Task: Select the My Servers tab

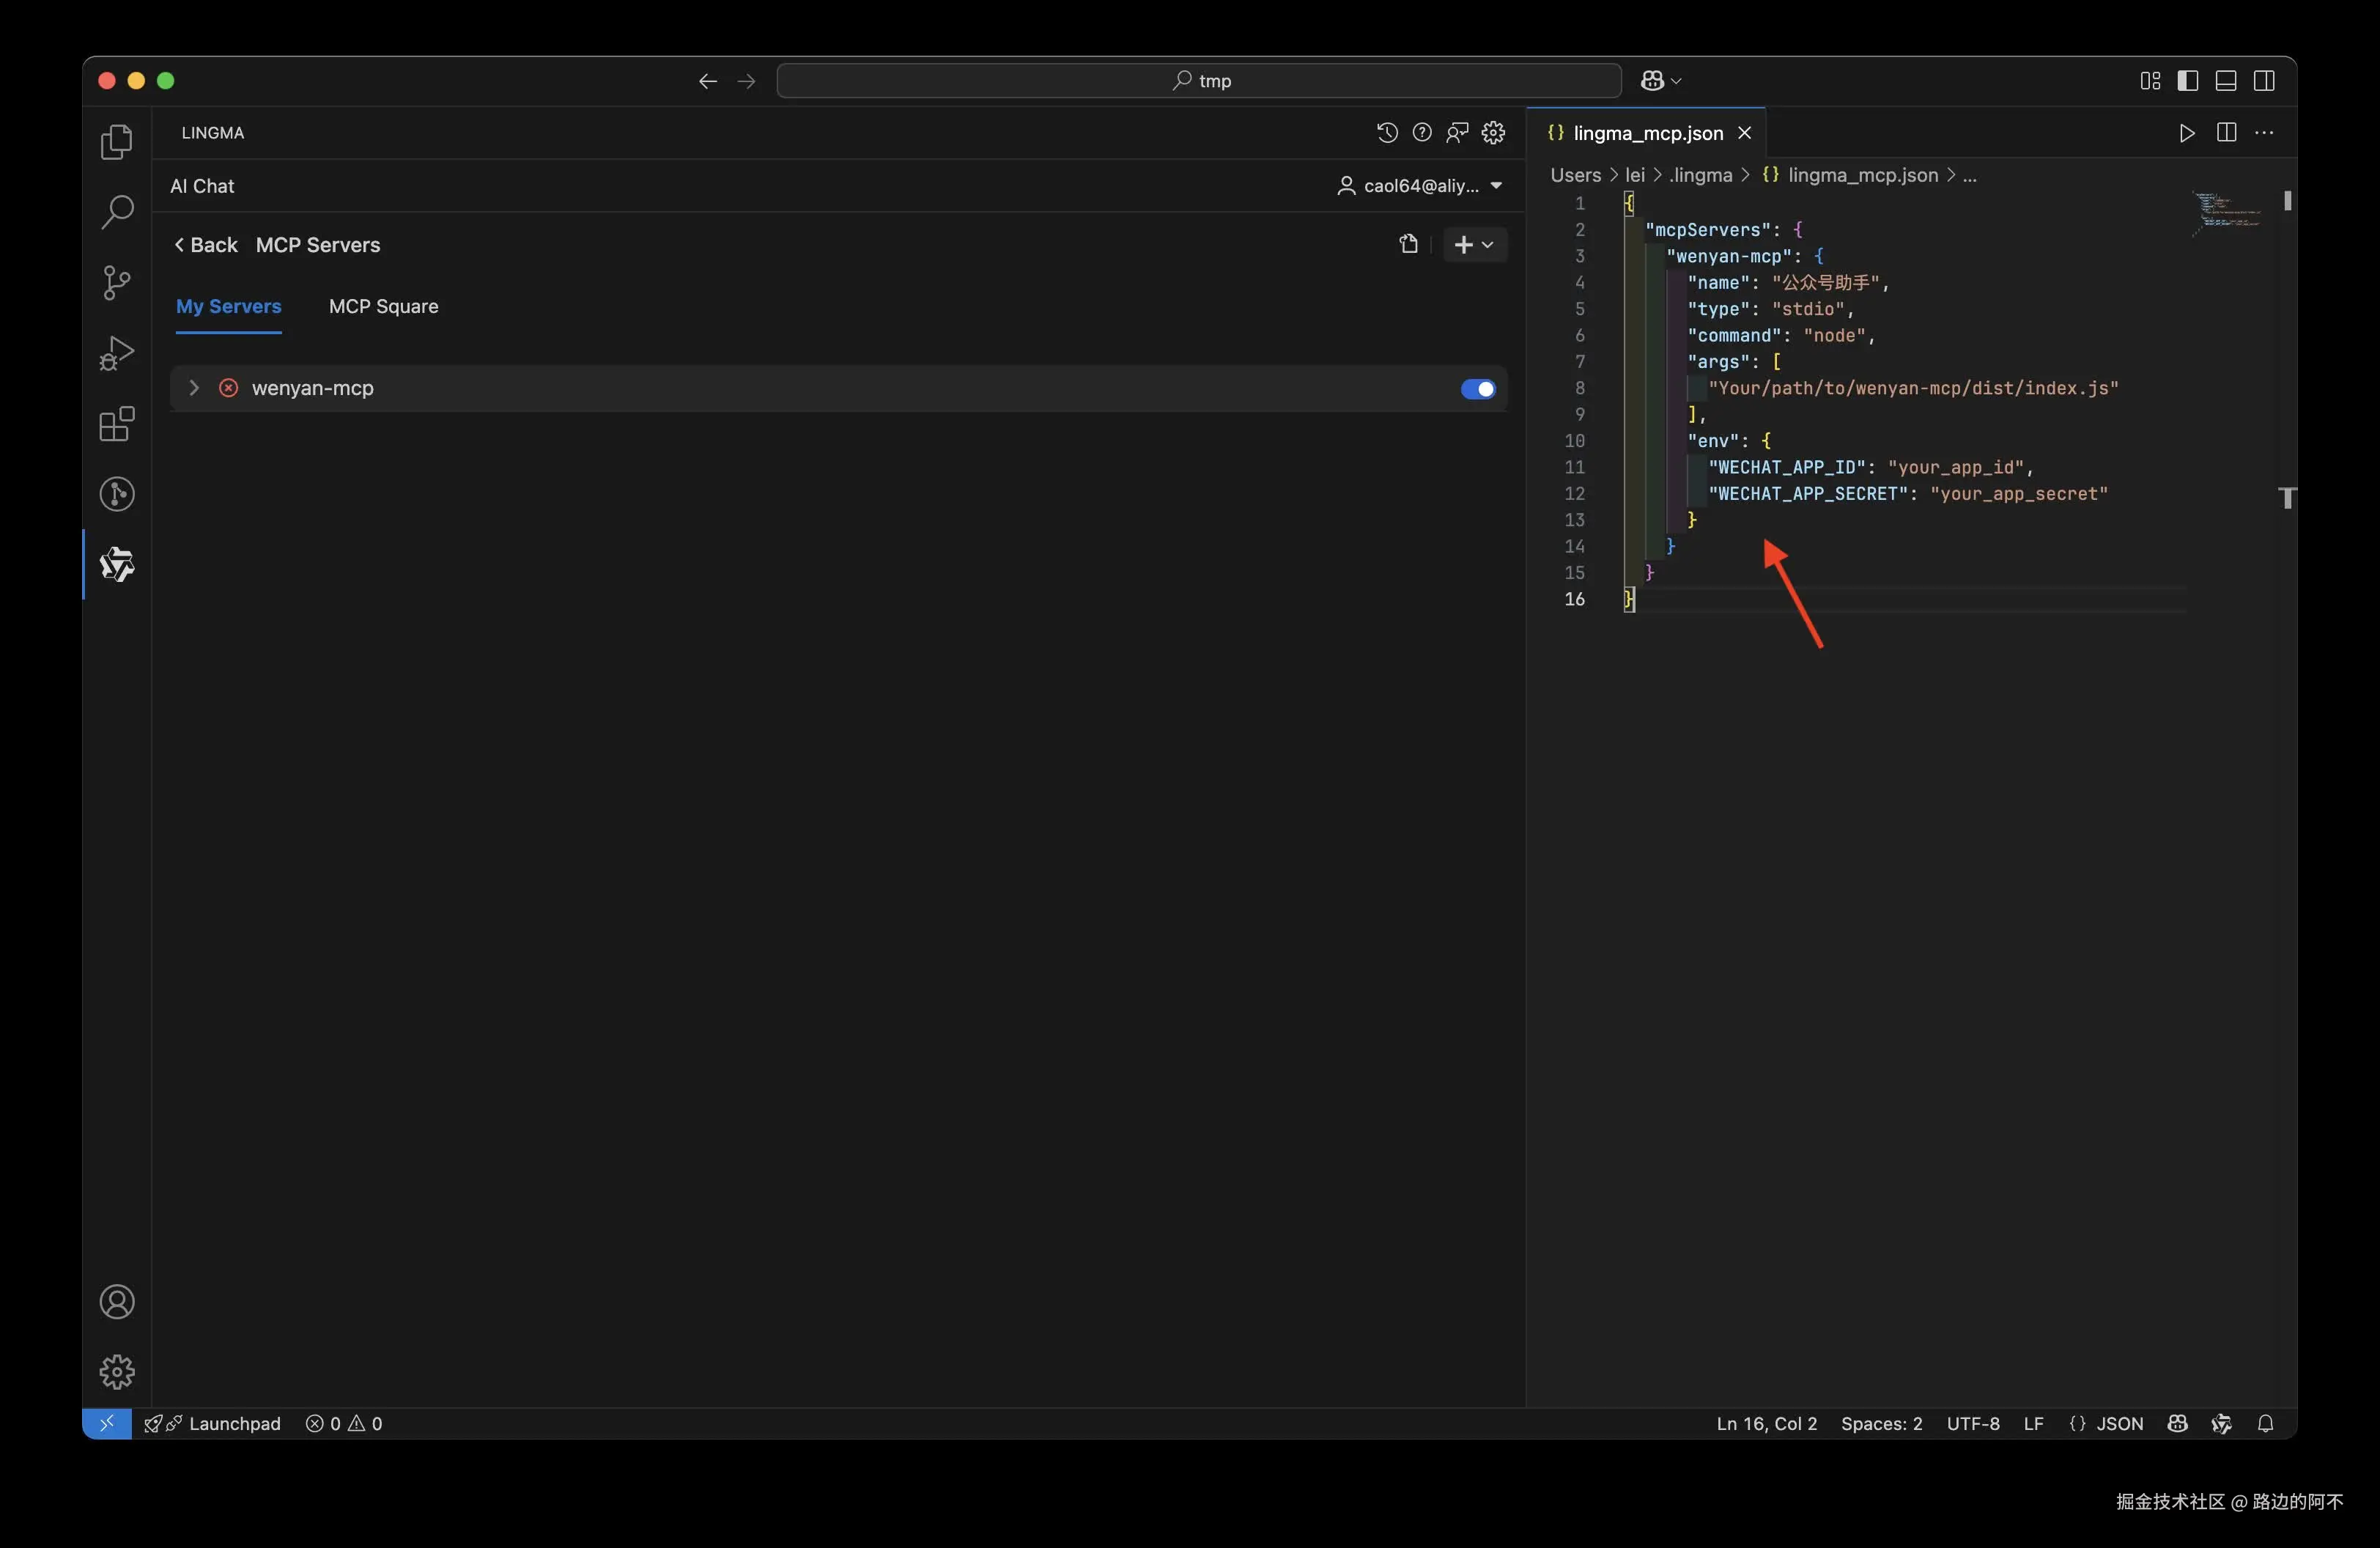Action: pos(228,307)
